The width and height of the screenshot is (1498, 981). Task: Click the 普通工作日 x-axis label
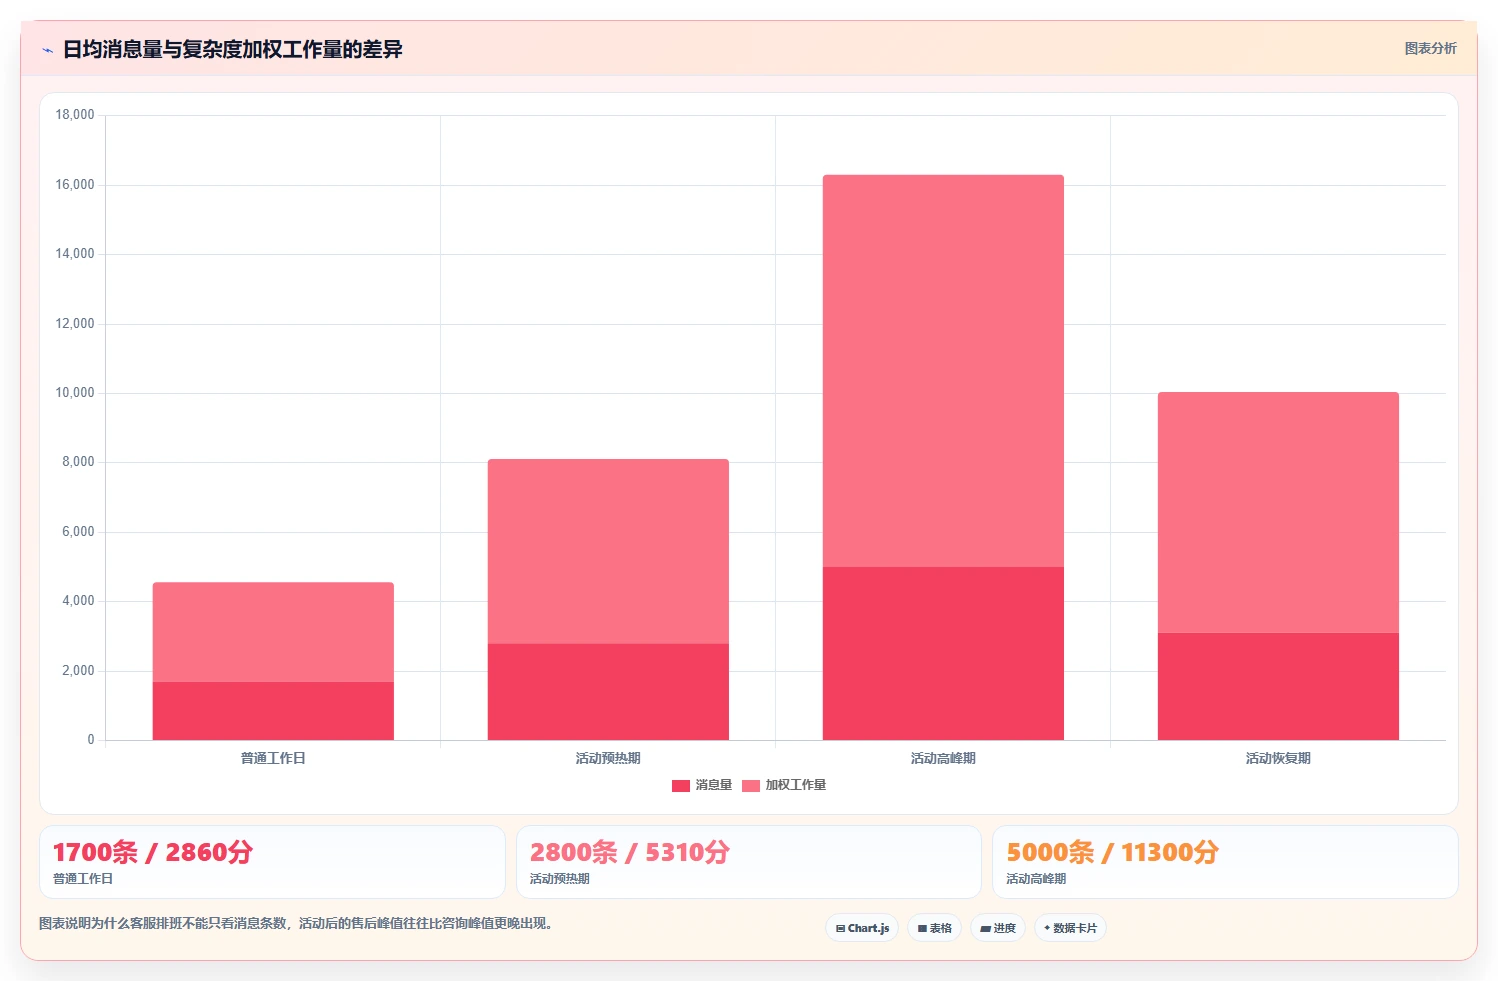(x=273, y=758)
